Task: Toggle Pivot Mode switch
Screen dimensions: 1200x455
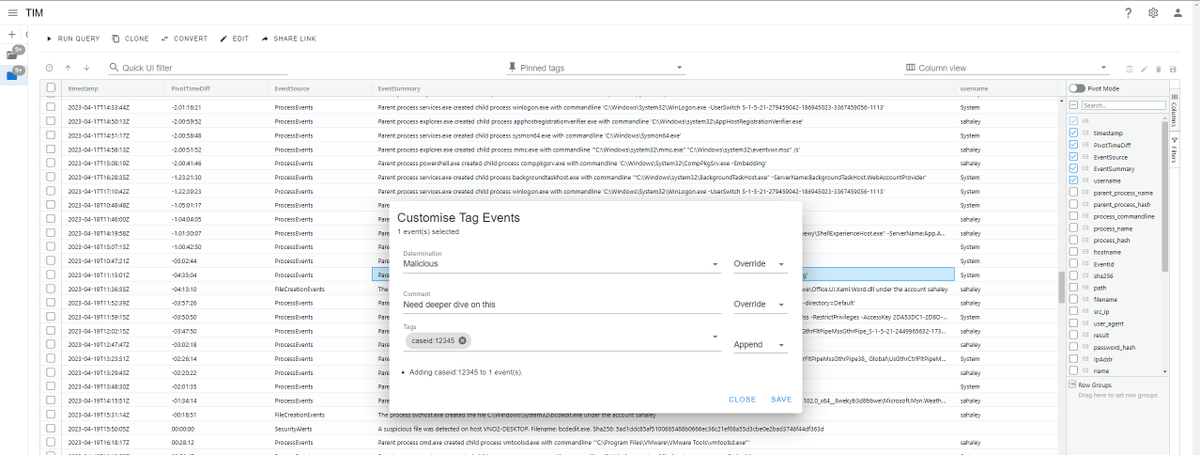Action: [1075, 88]
